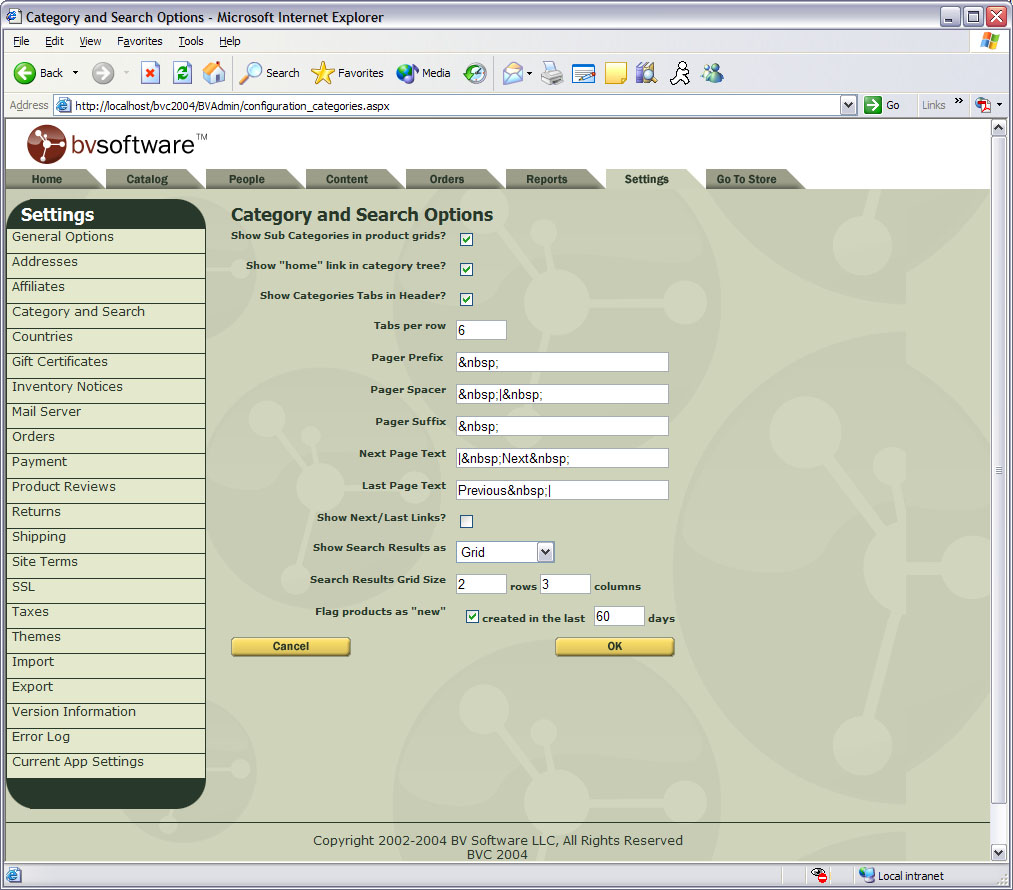Toggle Flag products as new checkbox
The height and width of the screenshot is (890, 1013).
pos(473,617)
